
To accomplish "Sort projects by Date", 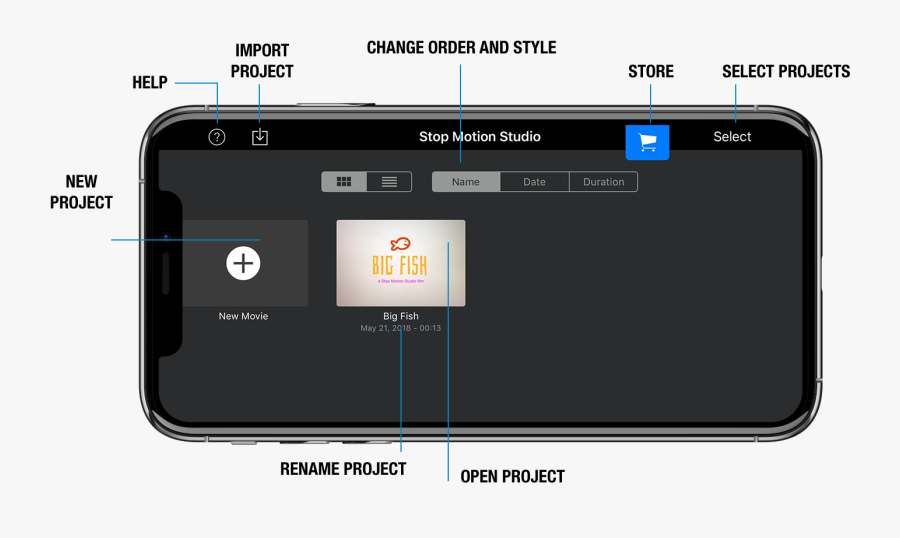I will pos(534,182).
